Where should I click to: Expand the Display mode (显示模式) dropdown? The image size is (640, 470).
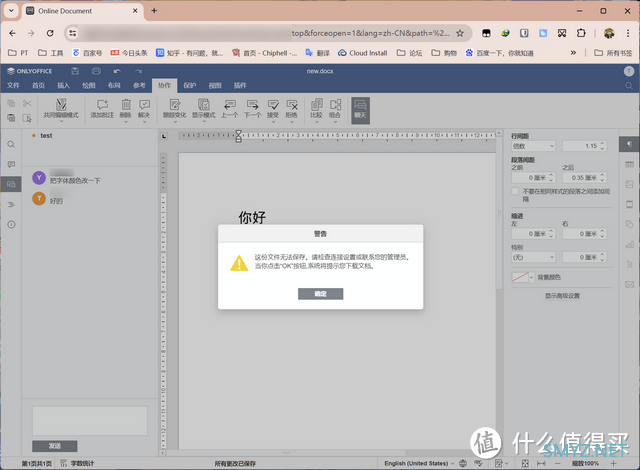(x=204, y=121)
